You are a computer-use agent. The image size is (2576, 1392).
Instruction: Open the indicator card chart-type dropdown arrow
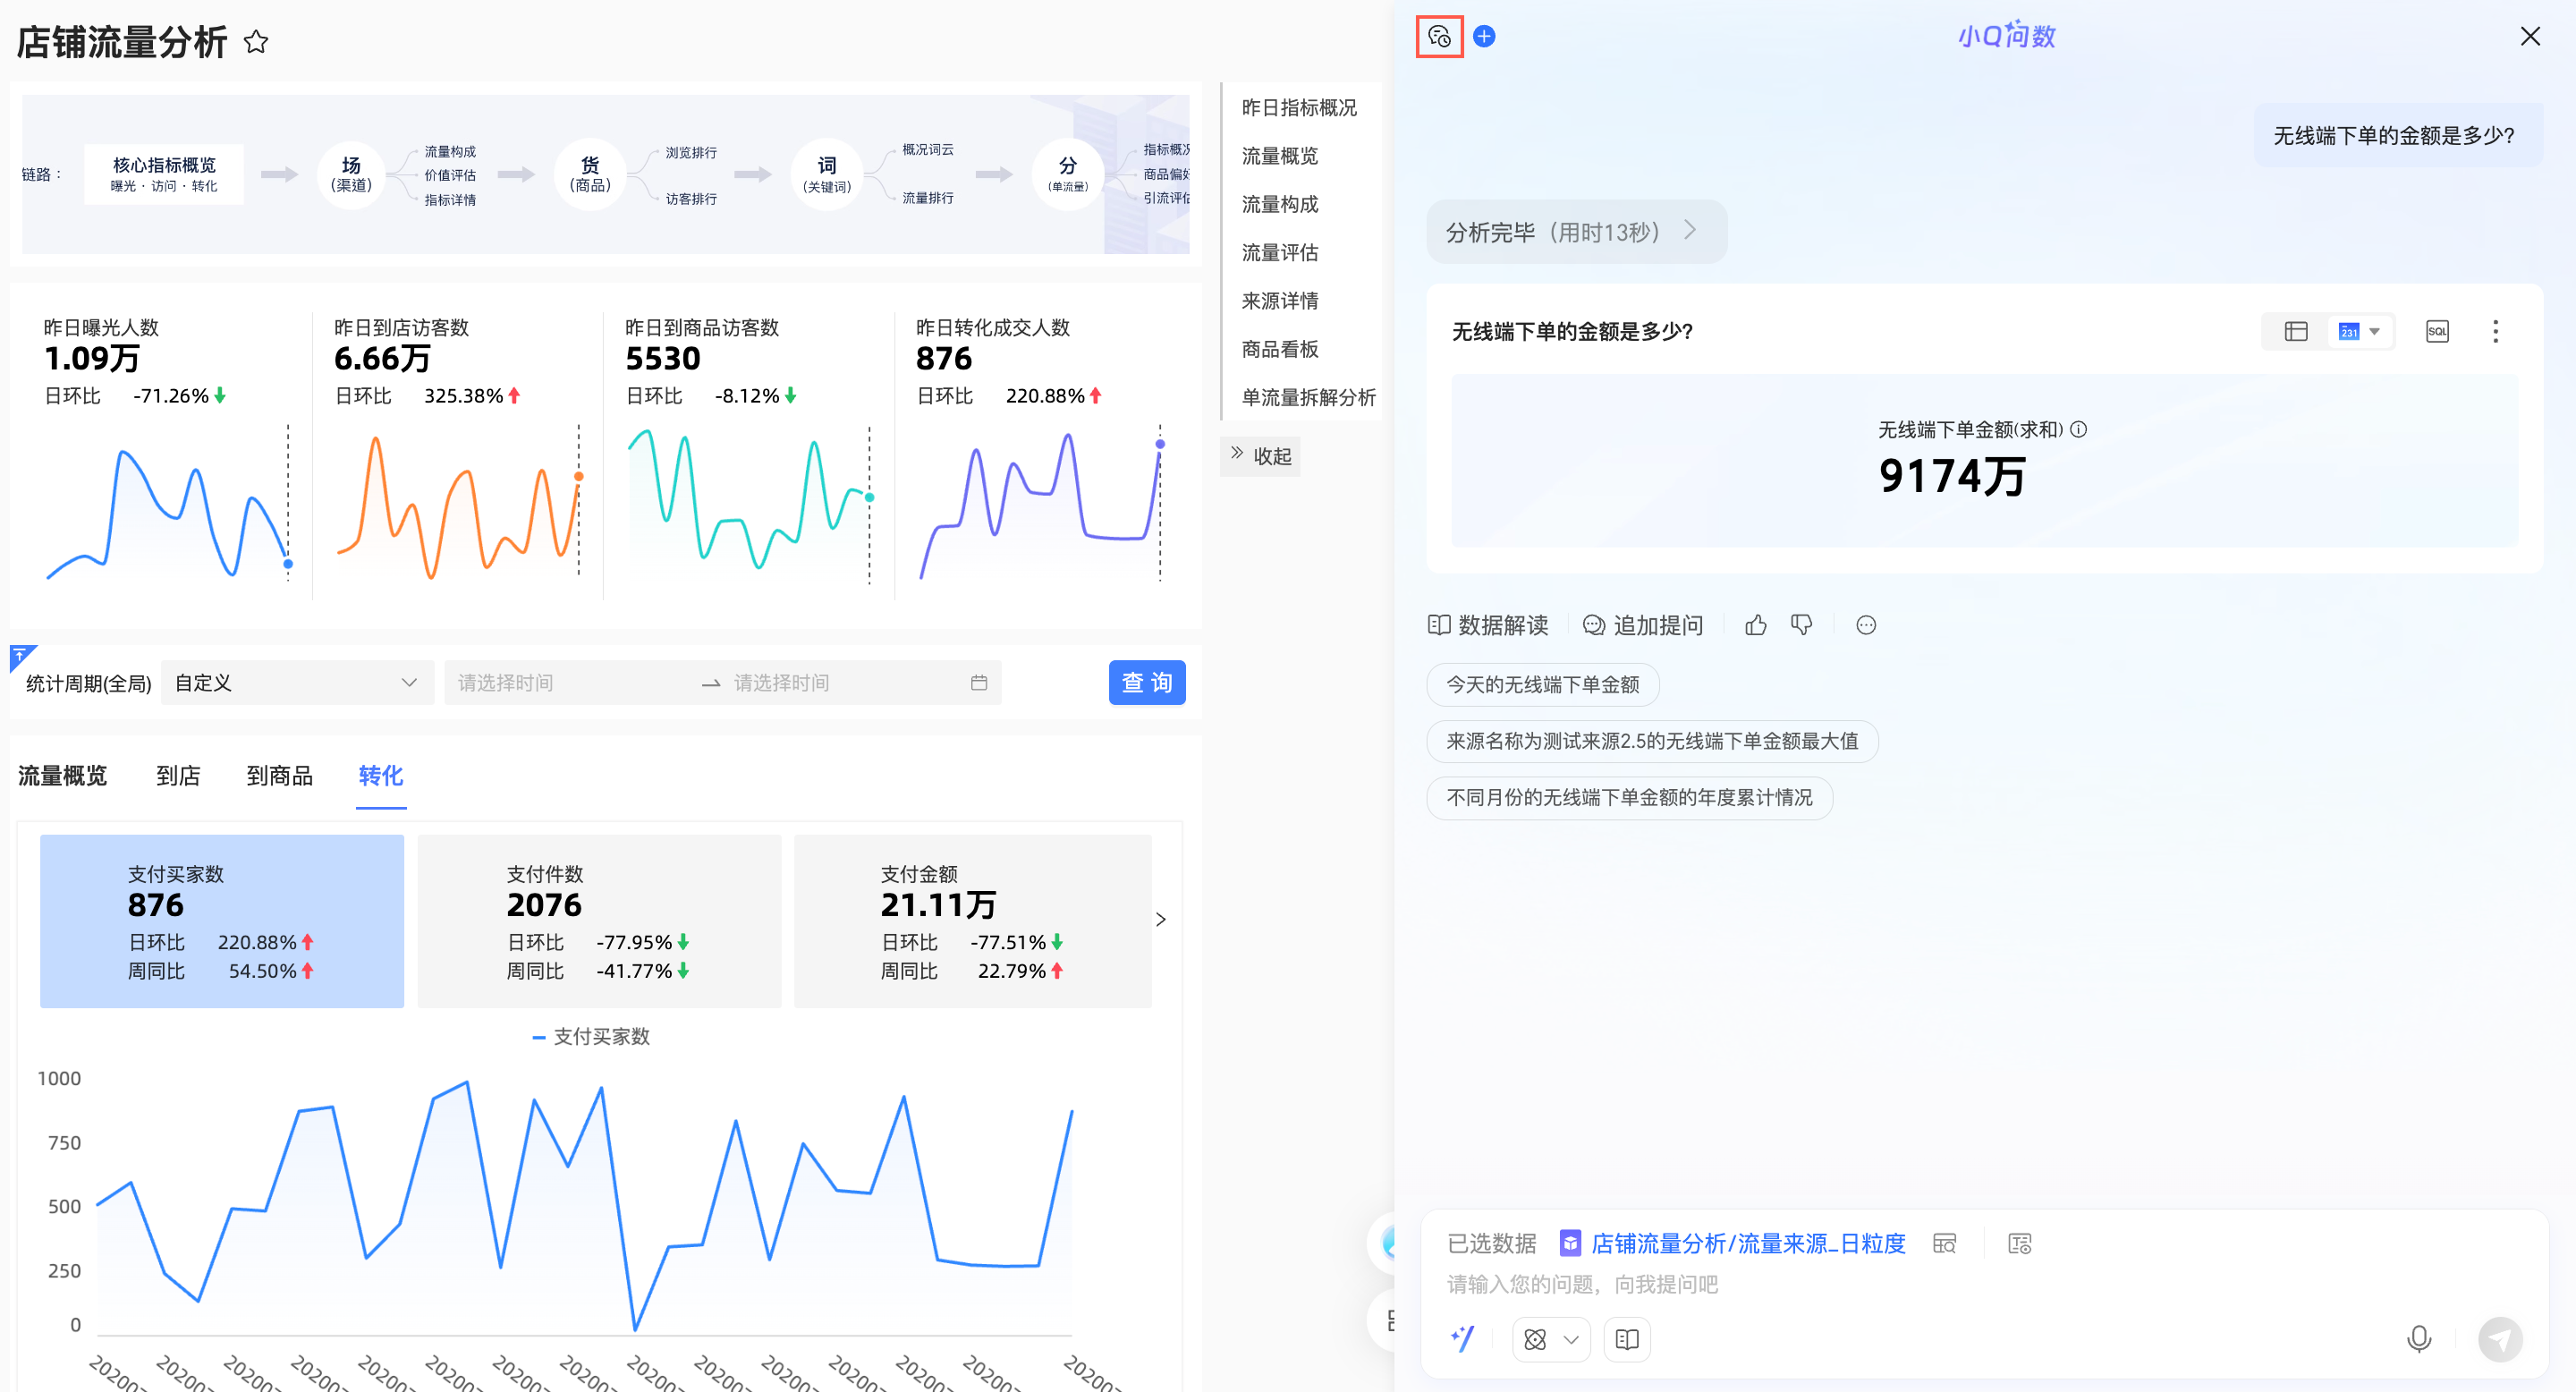2374,331
